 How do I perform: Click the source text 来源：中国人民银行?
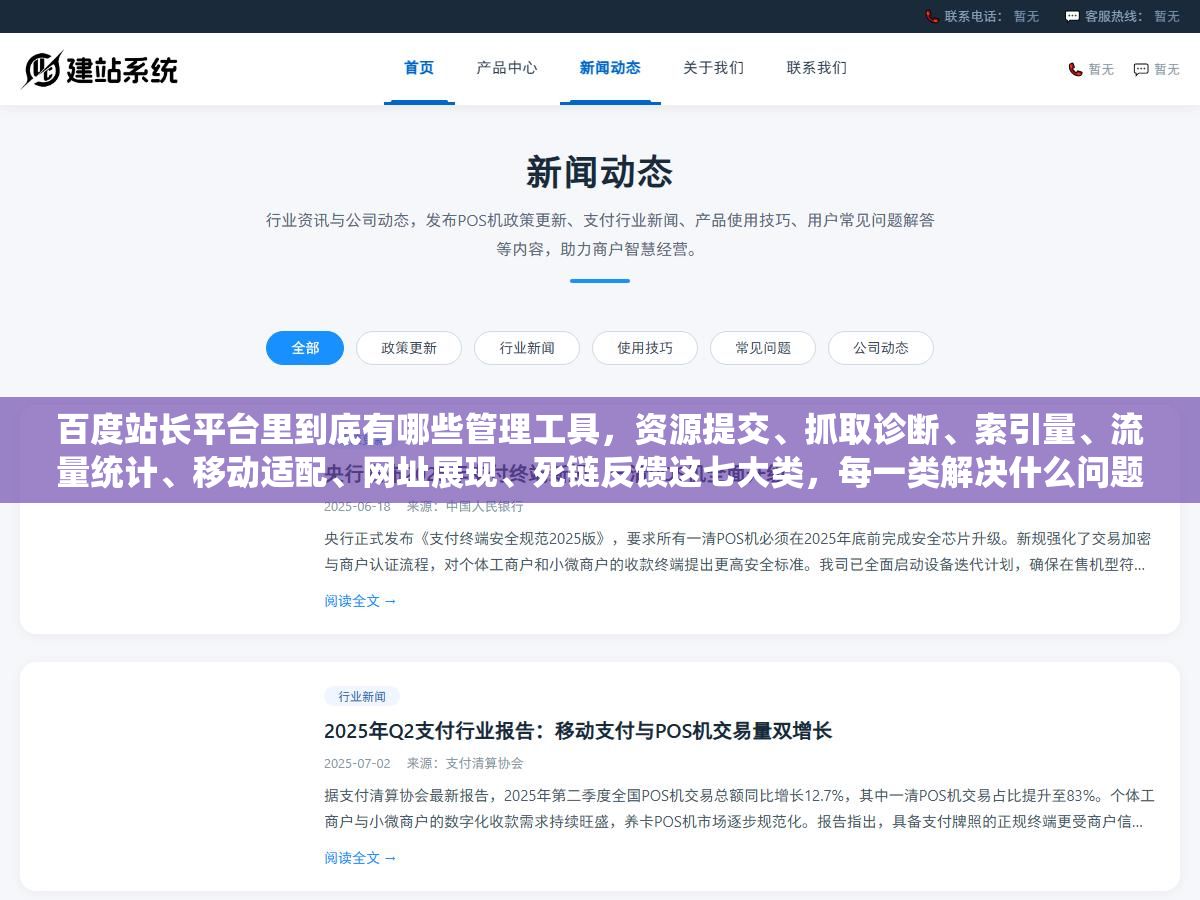pos(465,506)
